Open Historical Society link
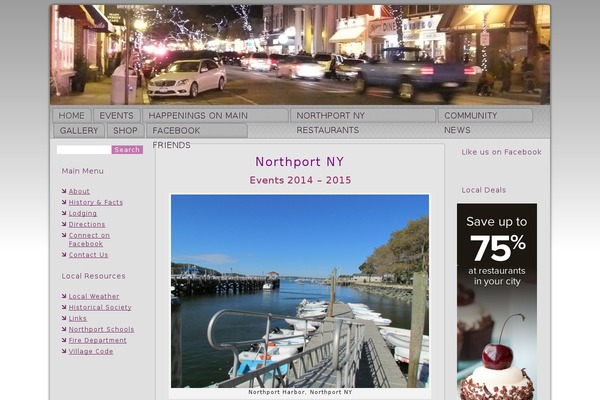Viewport: 600px width, 400px height. pos(100,307)
